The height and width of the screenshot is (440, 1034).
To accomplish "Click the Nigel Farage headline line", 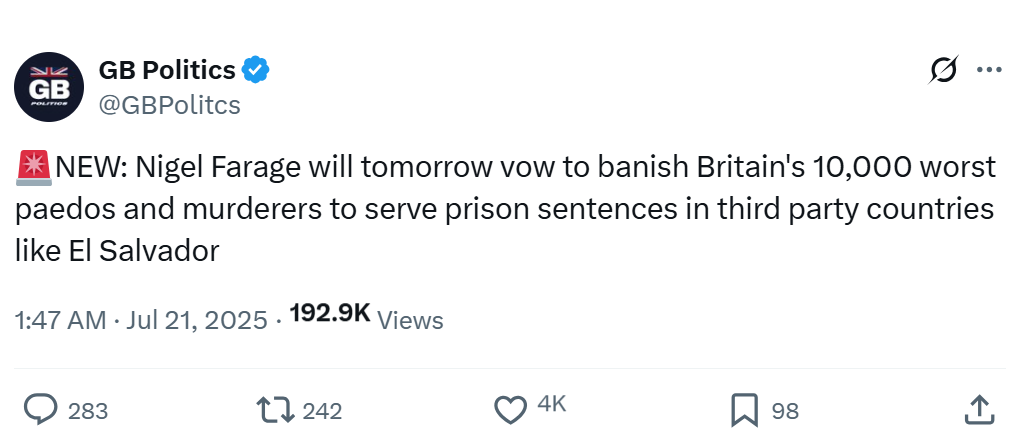I will tap(505, 168).
